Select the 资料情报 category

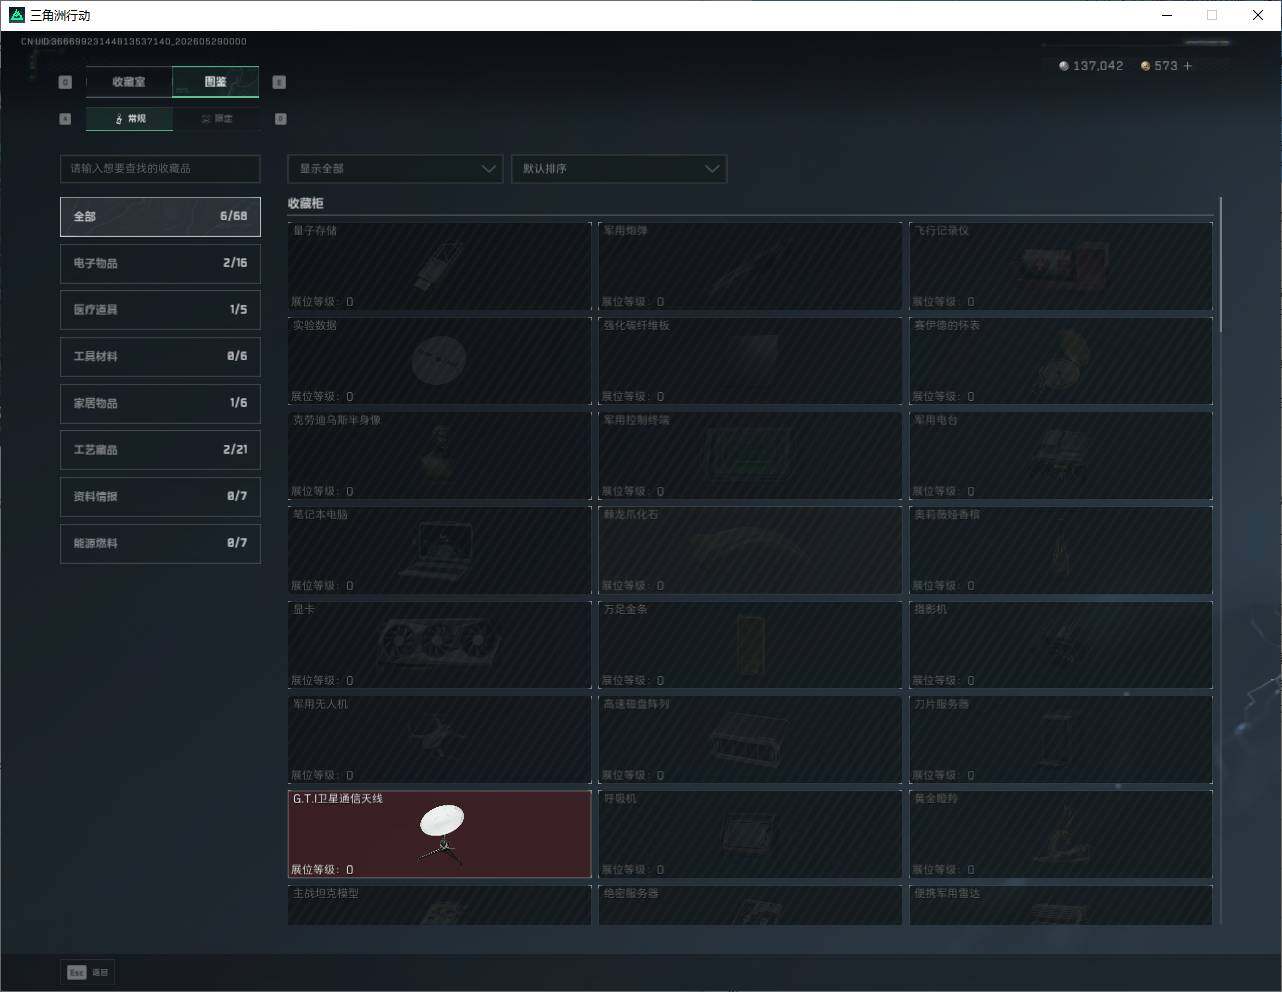coord(160,496)
